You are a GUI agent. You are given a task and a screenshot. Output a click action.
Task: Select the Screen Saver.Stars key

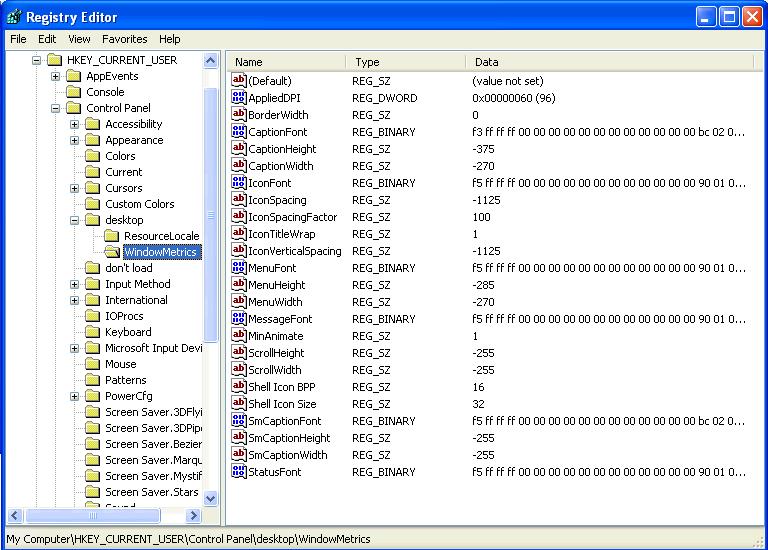point(152,492)
